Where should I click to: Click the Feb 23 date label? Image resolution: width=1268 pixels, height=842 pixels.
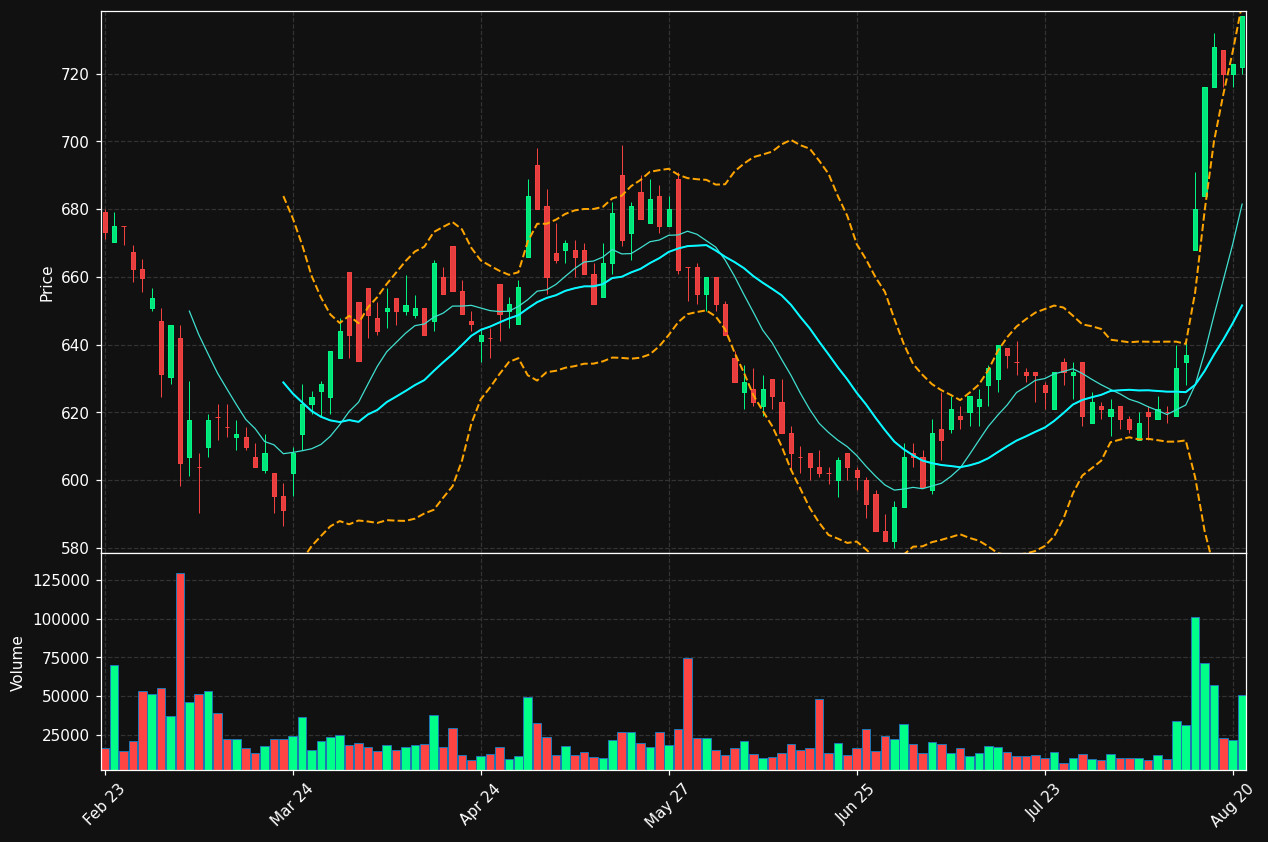pyautogui.click(x=105, y=804)
